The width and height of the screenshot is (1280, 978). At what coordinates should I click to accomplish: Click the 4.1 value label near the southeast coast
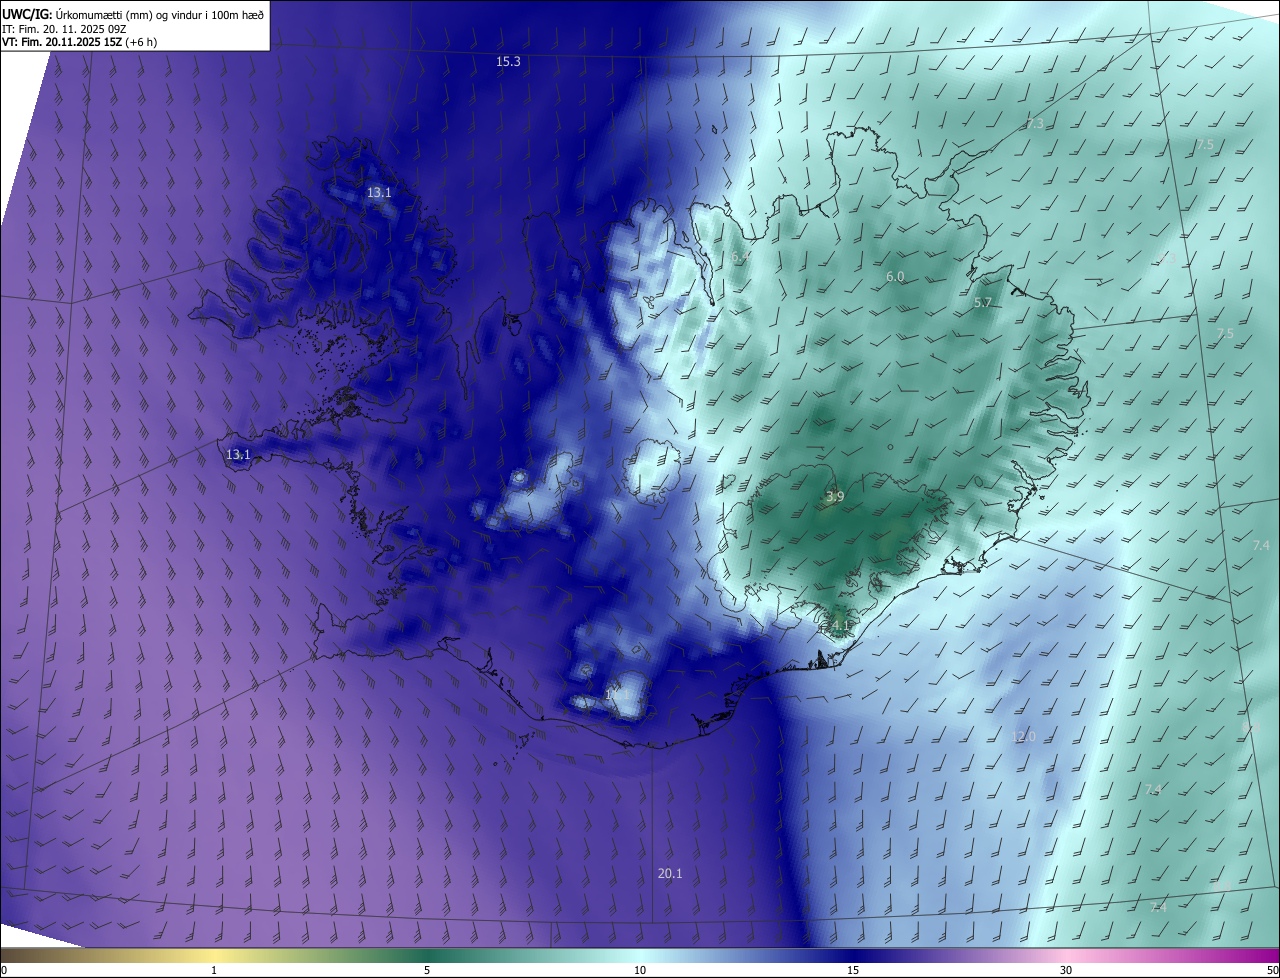[x=839, y=626]
